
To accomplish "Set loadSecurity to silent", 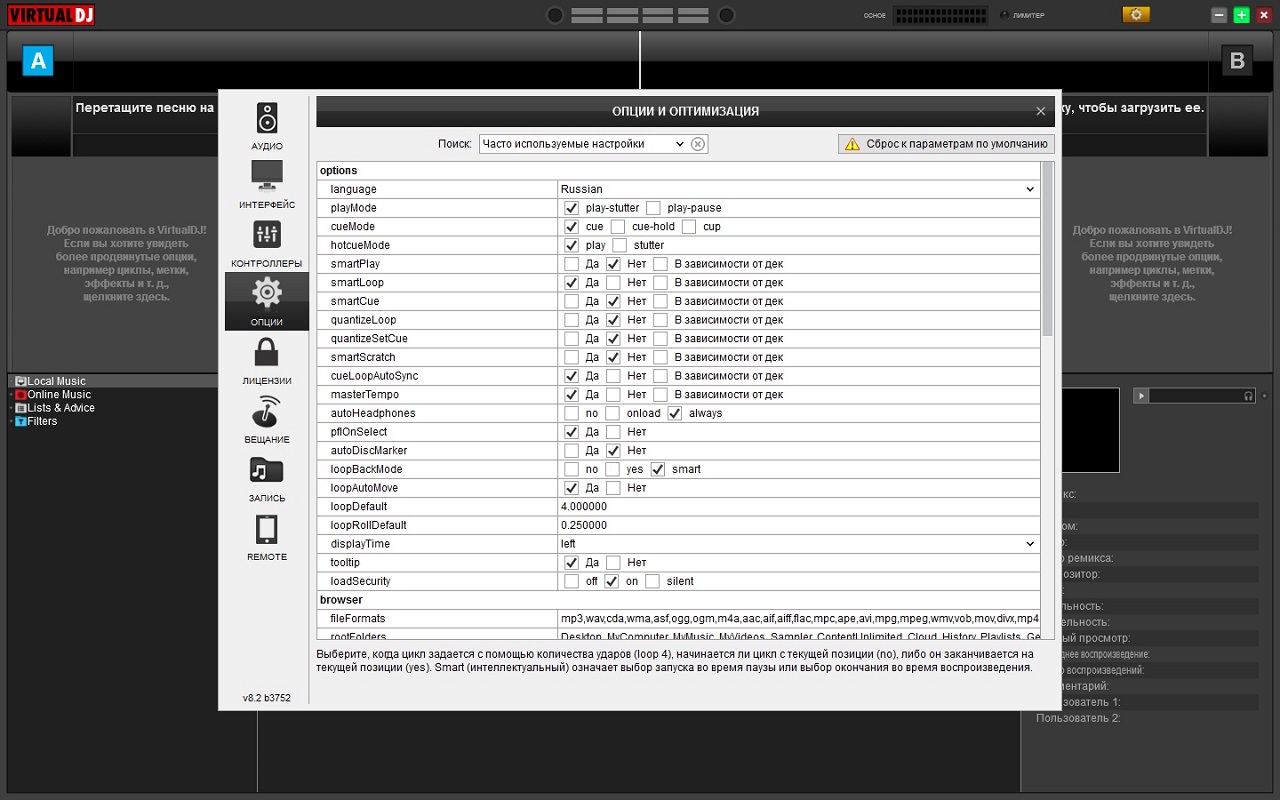I will (652, 581).
